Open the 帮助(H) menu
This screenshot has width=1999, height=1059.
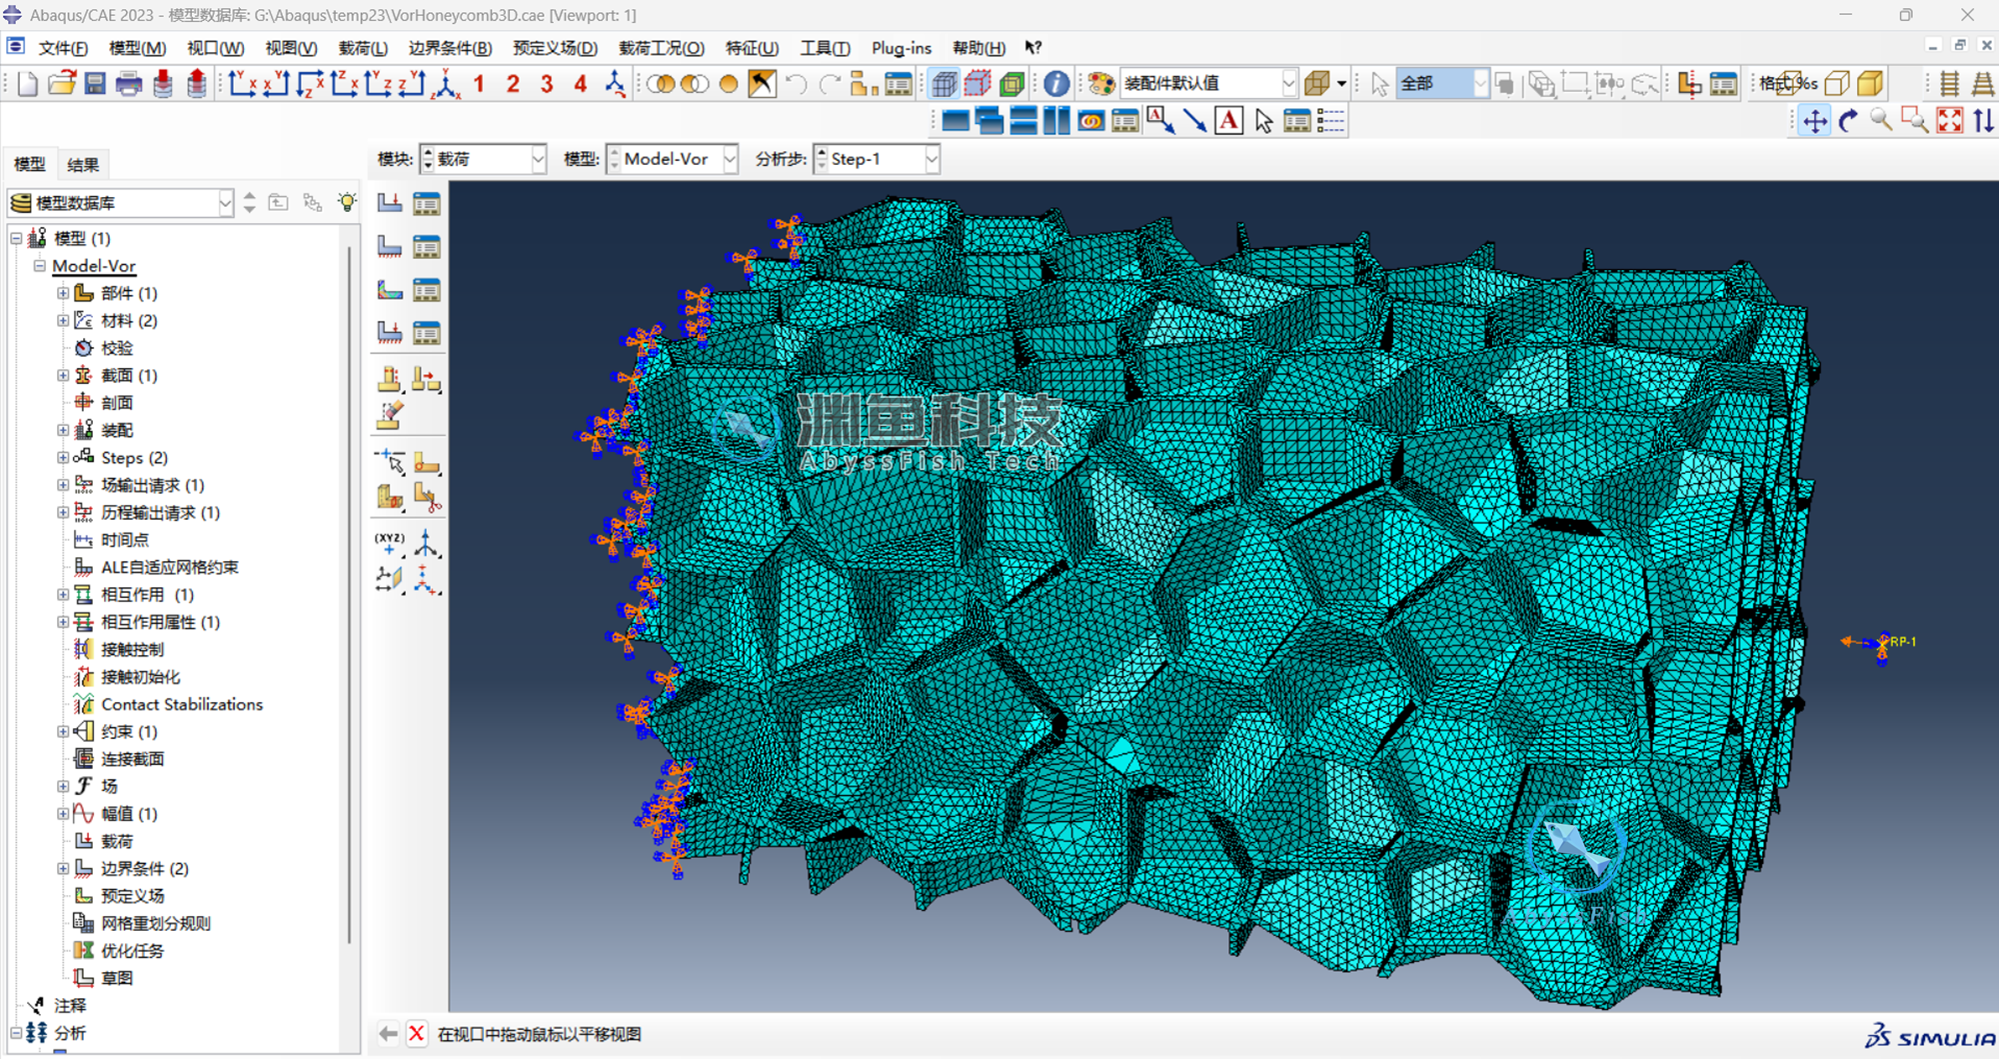coord(979,48)
